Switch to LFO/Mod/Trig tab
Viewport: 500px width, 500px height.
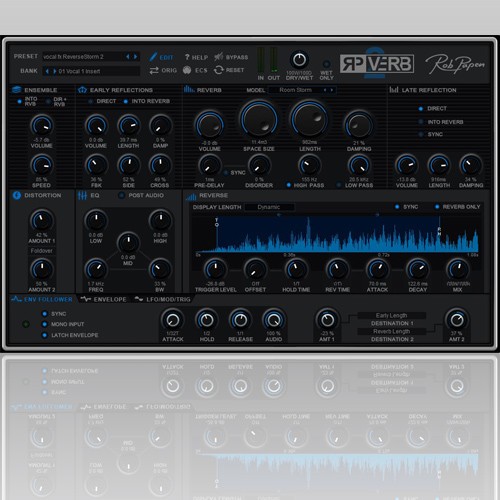coord(163,299)
